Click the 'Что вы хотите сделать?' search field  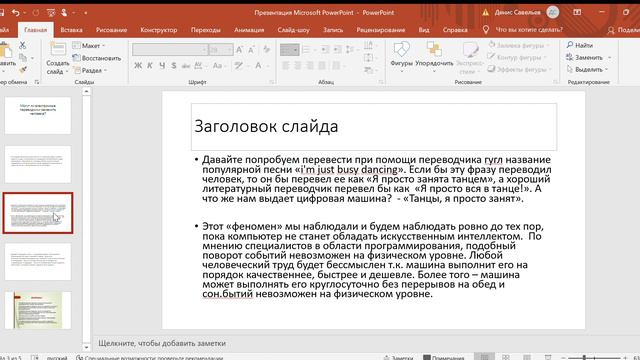click(x=529, y=30)
